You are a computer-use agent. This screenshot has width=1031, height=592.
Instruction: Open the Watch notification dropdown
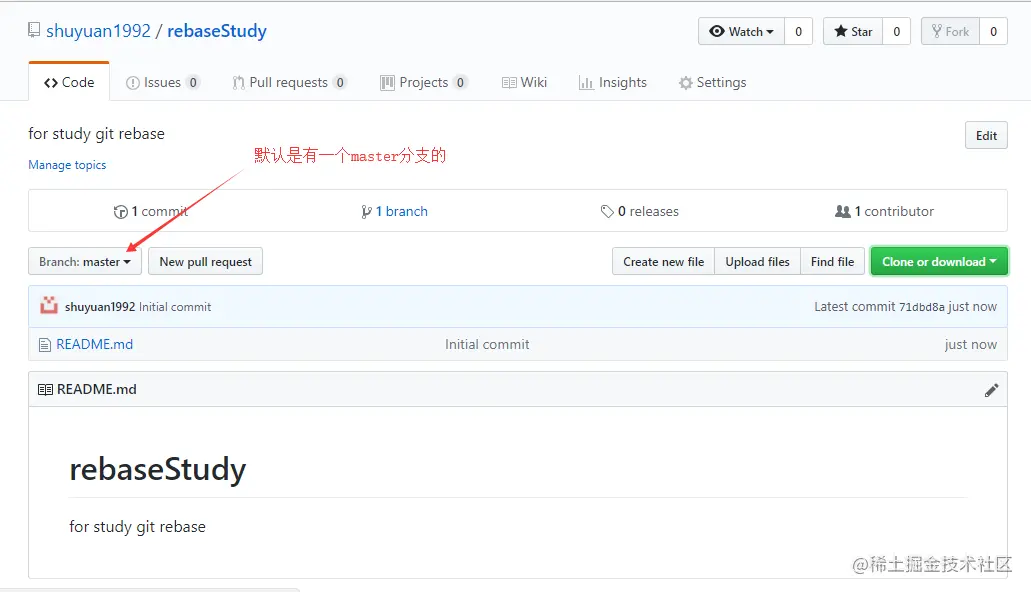click(x=740, y=31)
